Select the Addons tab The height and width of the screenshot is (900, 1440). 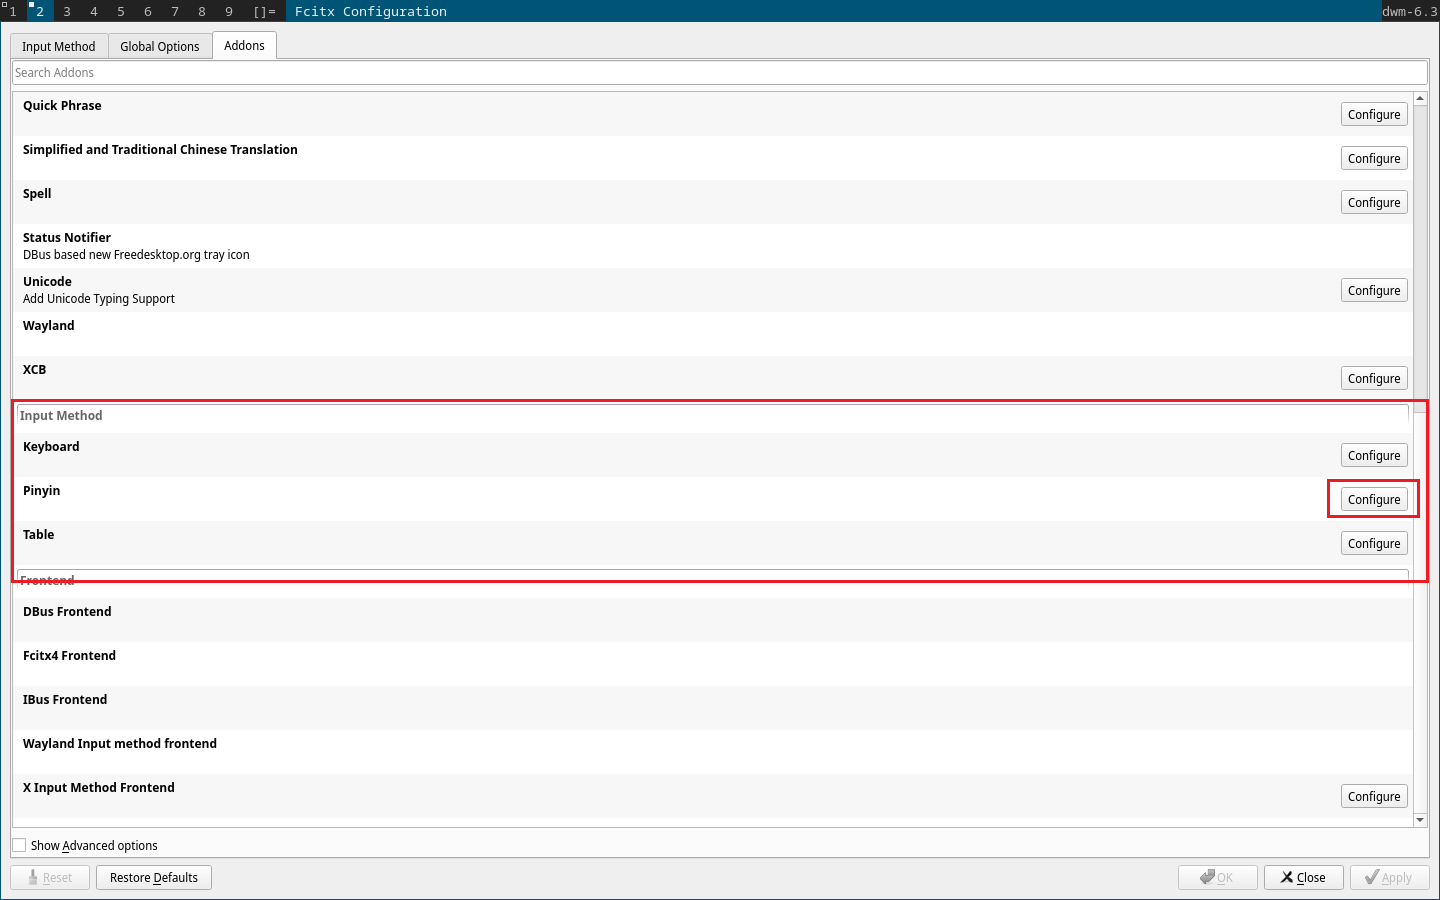(x=244, y=46)
